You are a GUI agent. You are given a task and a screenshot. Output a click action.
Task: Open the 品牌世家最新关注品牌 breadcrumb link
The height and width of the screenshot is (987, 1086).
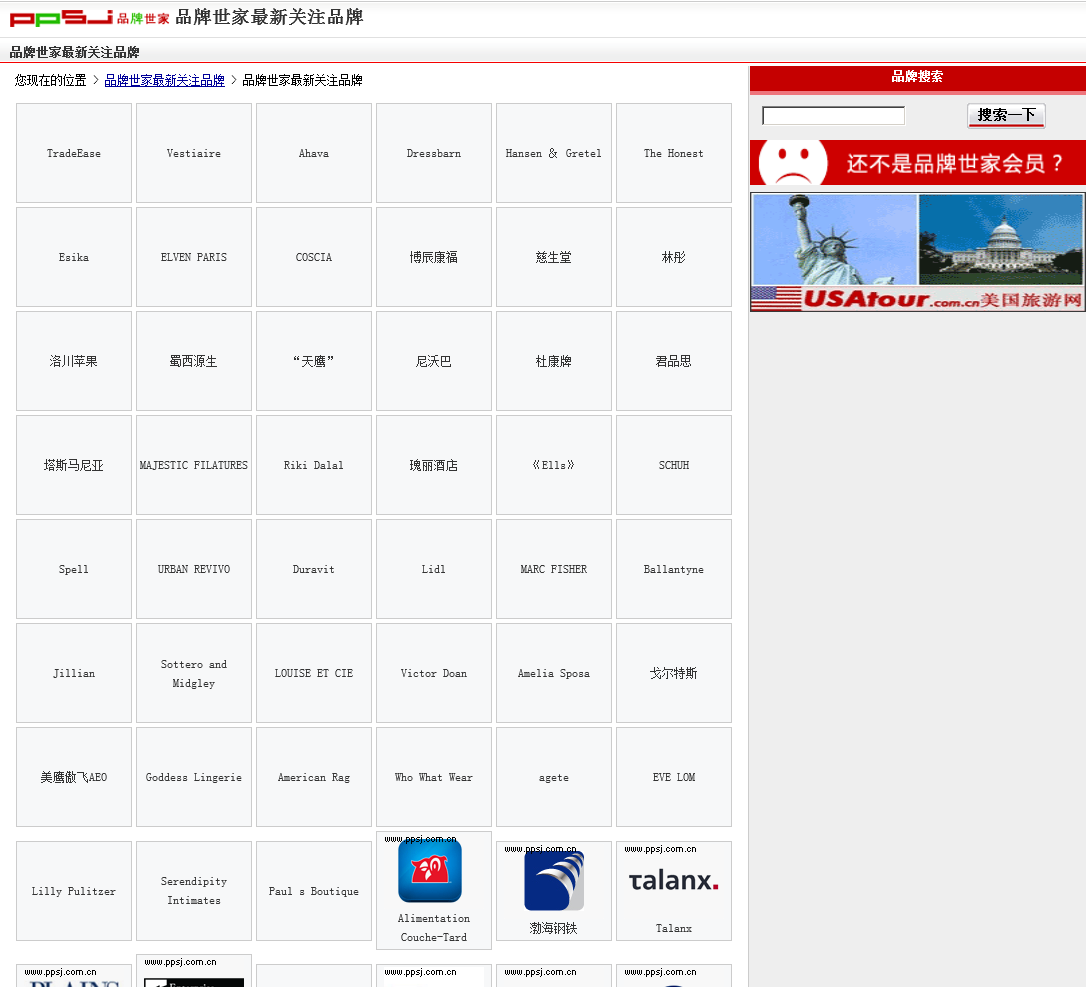164,80
